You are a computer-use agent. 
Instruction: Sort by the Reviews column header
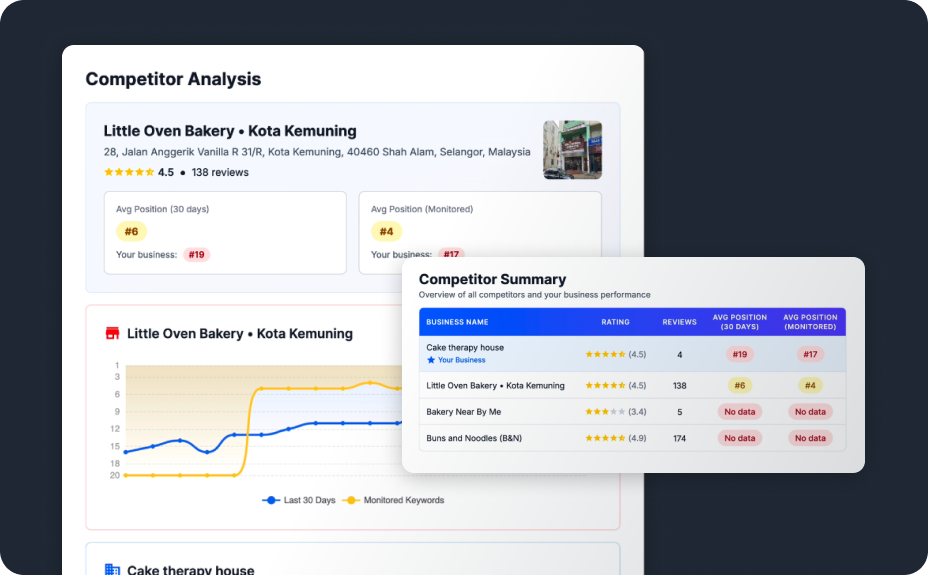point(679,322)
